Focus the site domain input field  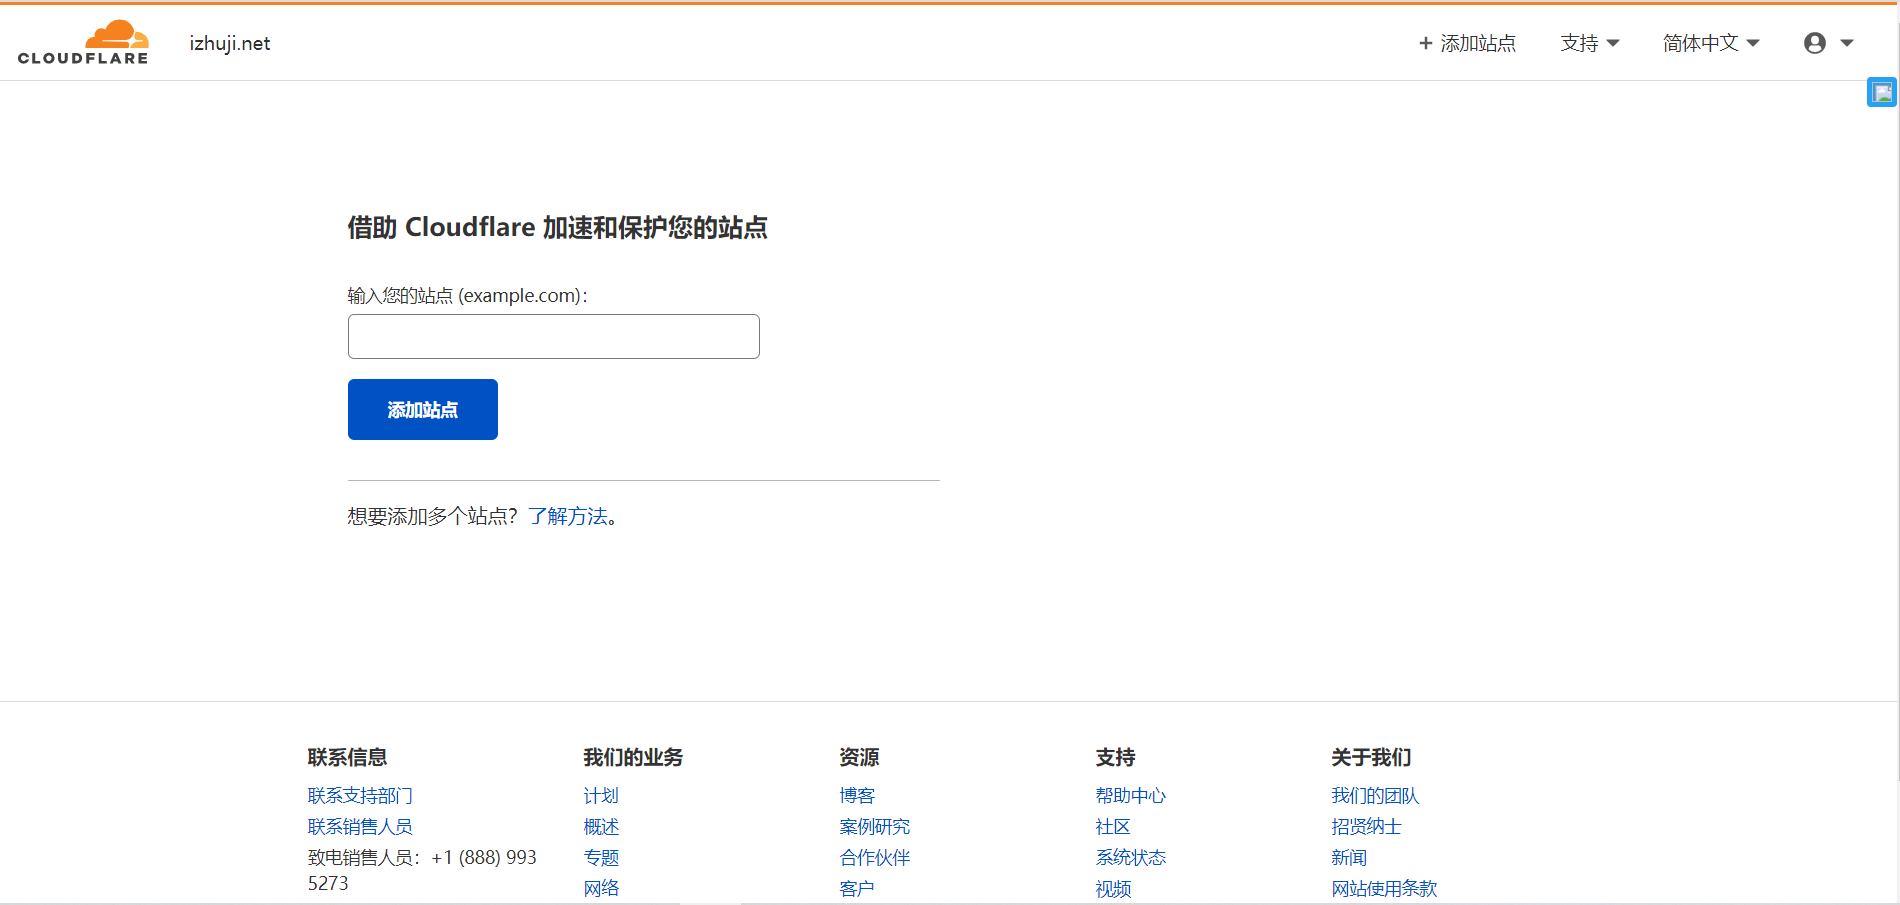[x=554, y=336]
